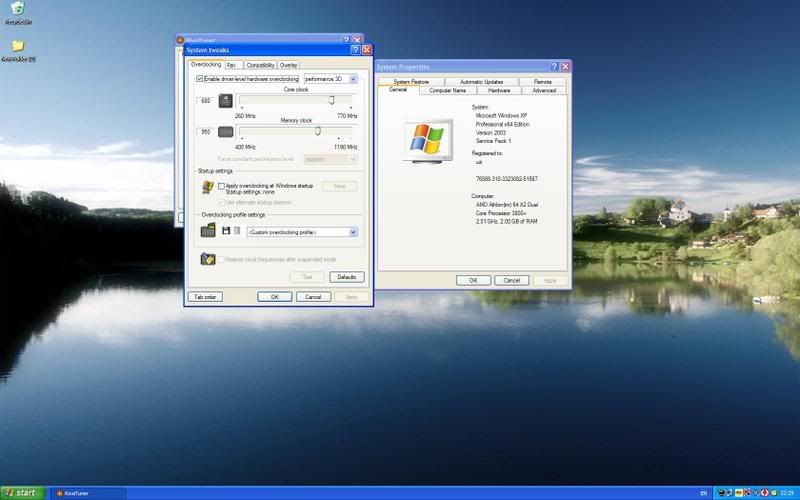This screenshot has width=800, height=500.
Task: Click Apply in the System Properties window
Action: 550,281
